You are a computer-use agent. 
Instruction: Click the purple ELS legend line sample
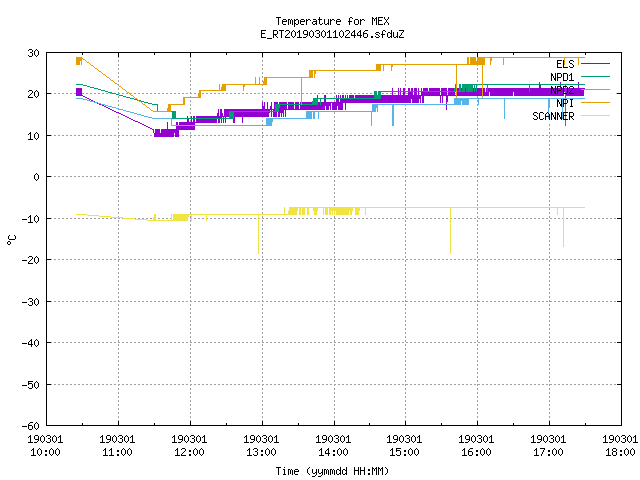coord(595,64)
